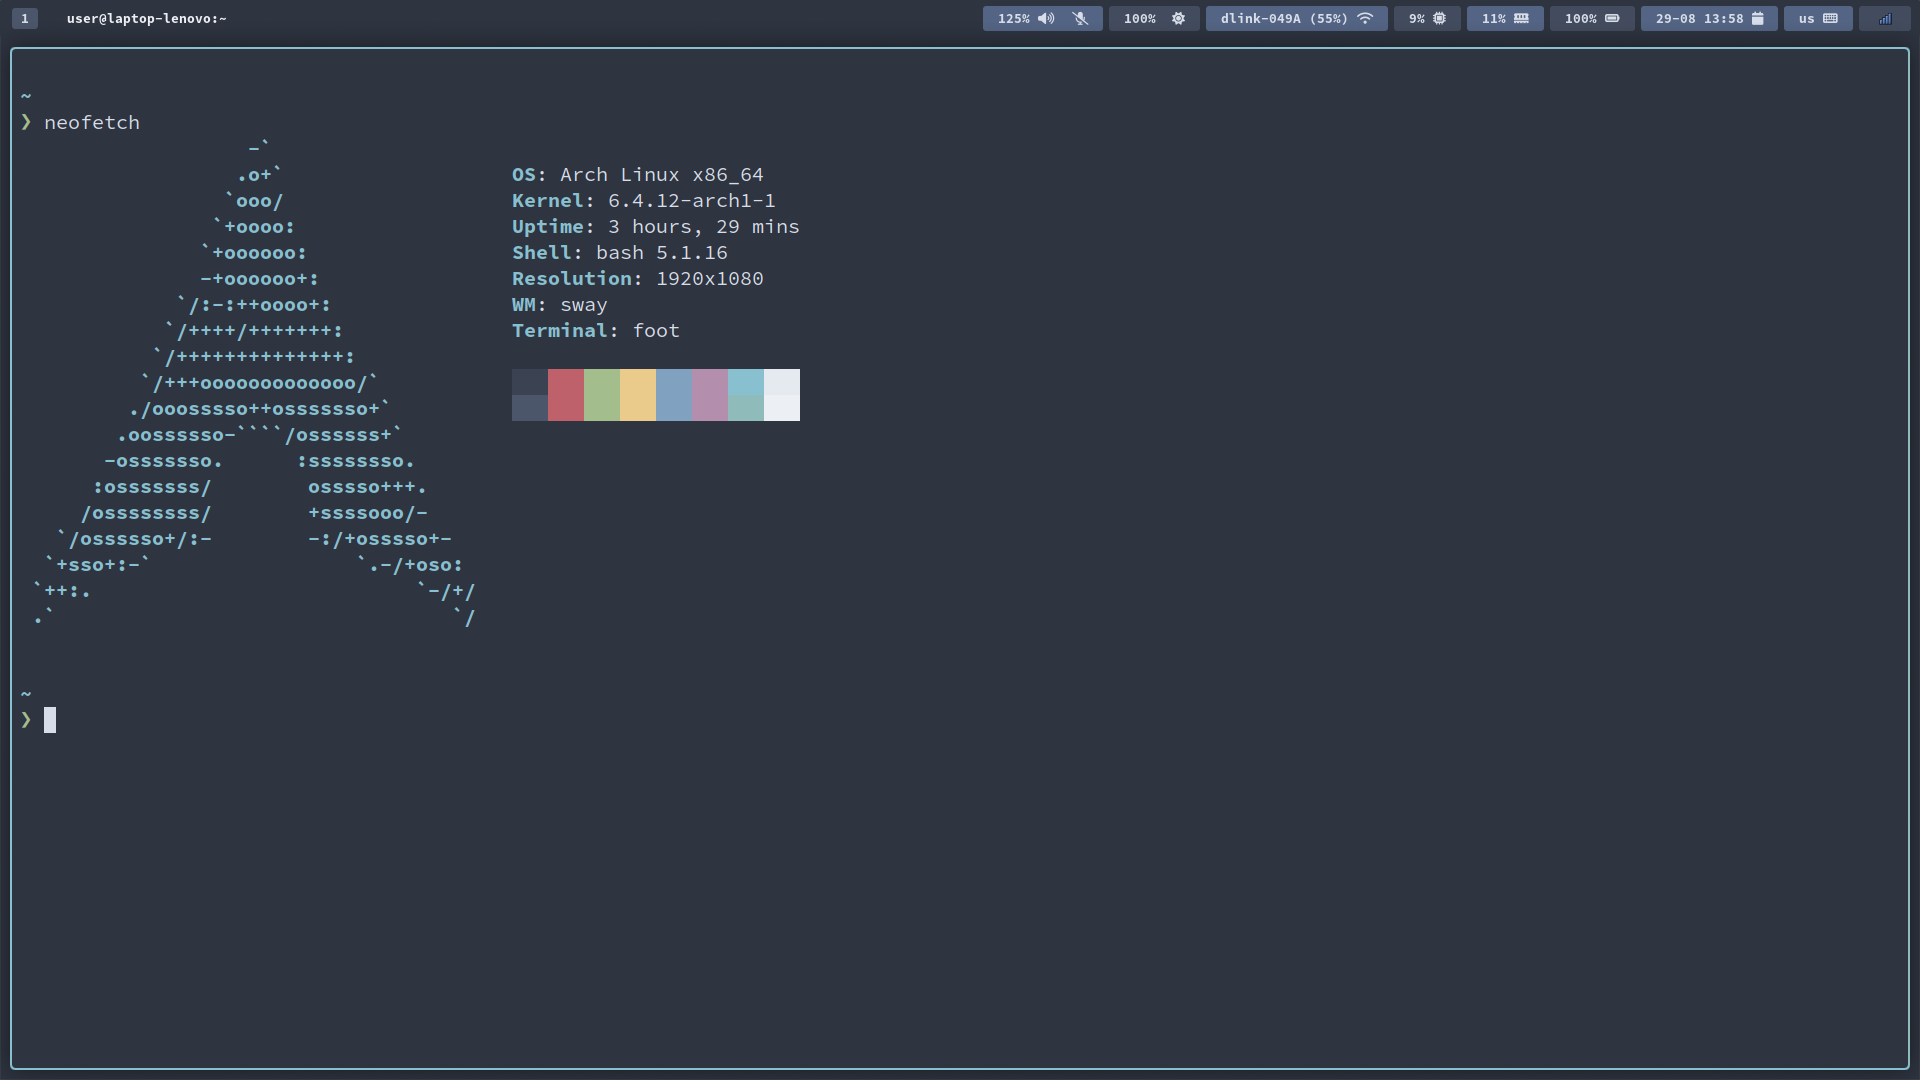
Task: Click the 29-08 13:58 clock
Action: click(x=1699, y=18)
